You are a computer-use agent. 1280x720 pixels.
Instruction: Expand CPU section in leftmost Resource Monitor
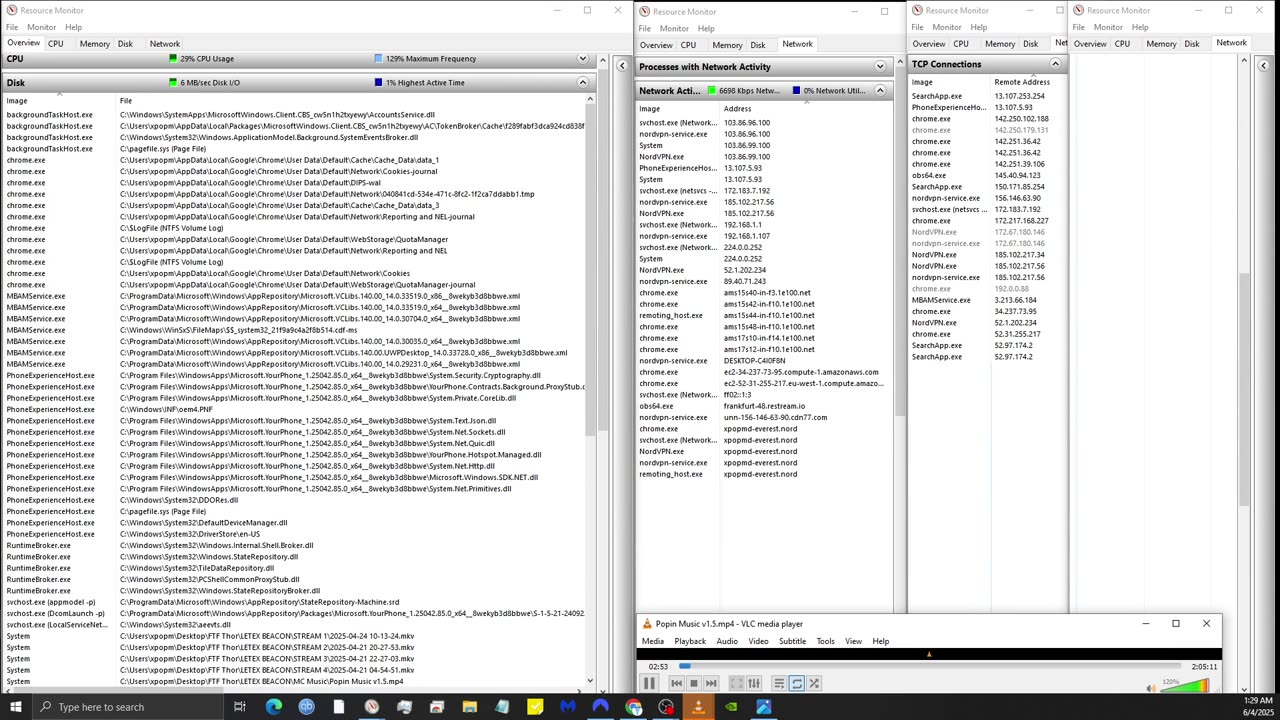pyautogui.click(x=582, y=59)
